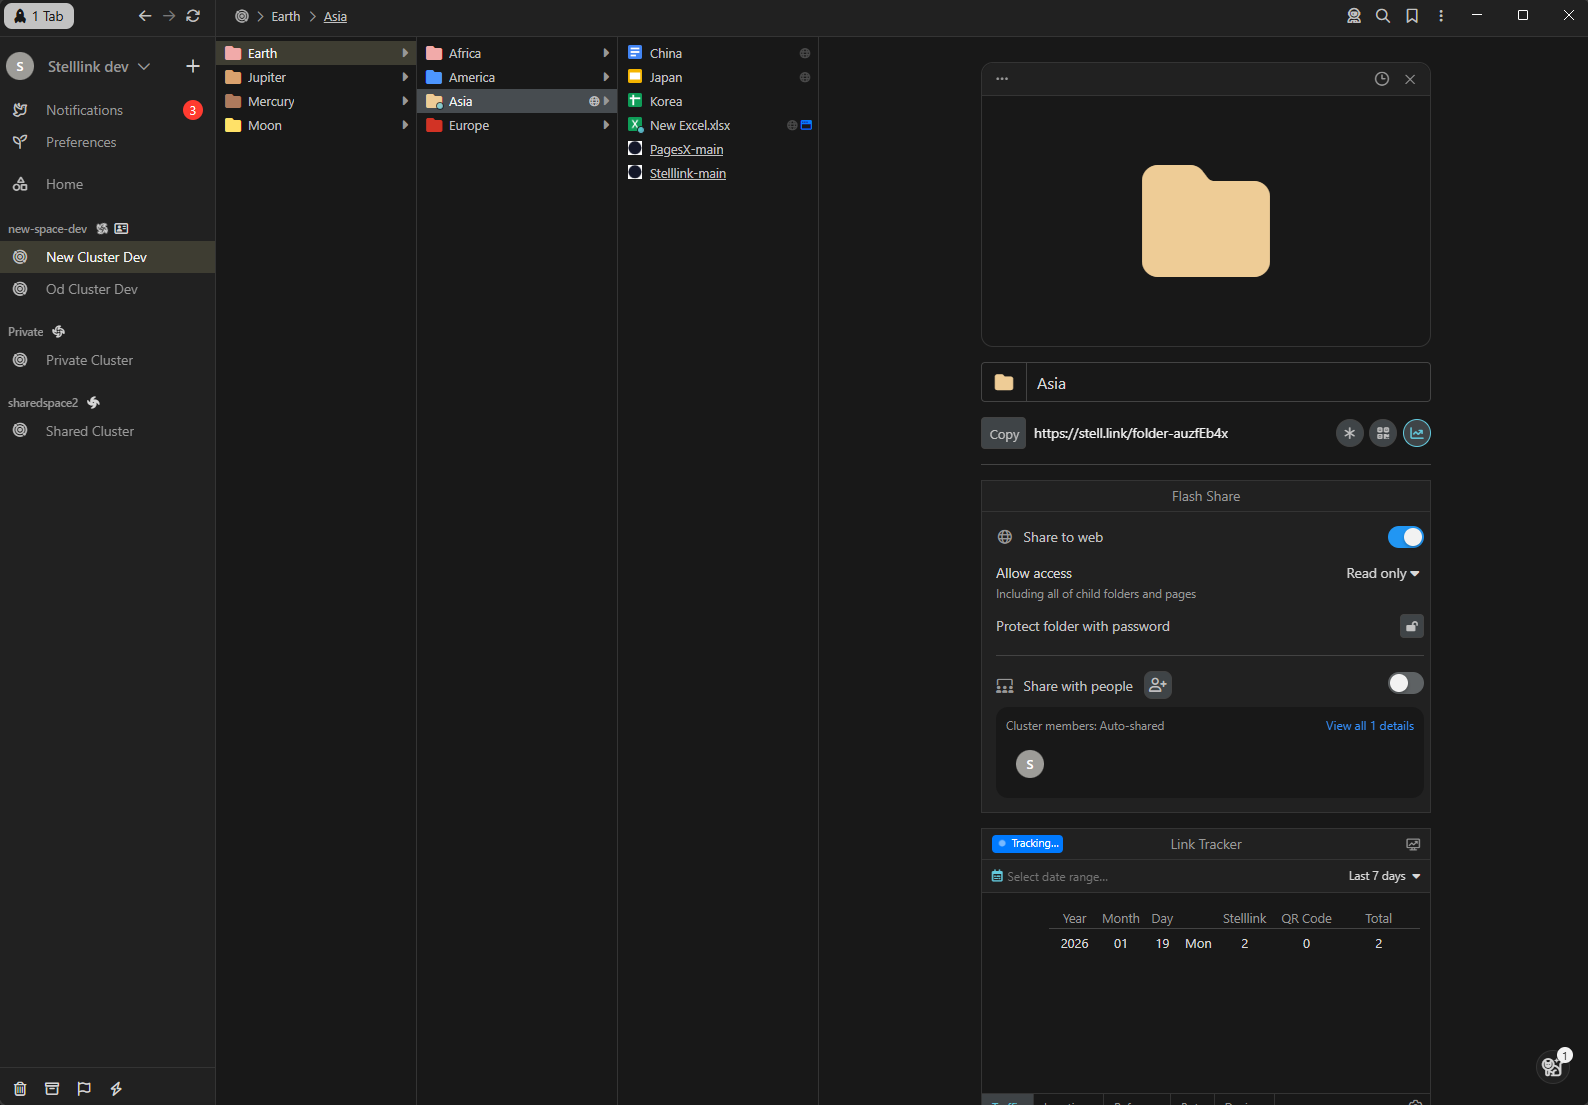Open the Last 7 days dropdown
Screen dimensions: 1588x1105
tap(1384, 876)
